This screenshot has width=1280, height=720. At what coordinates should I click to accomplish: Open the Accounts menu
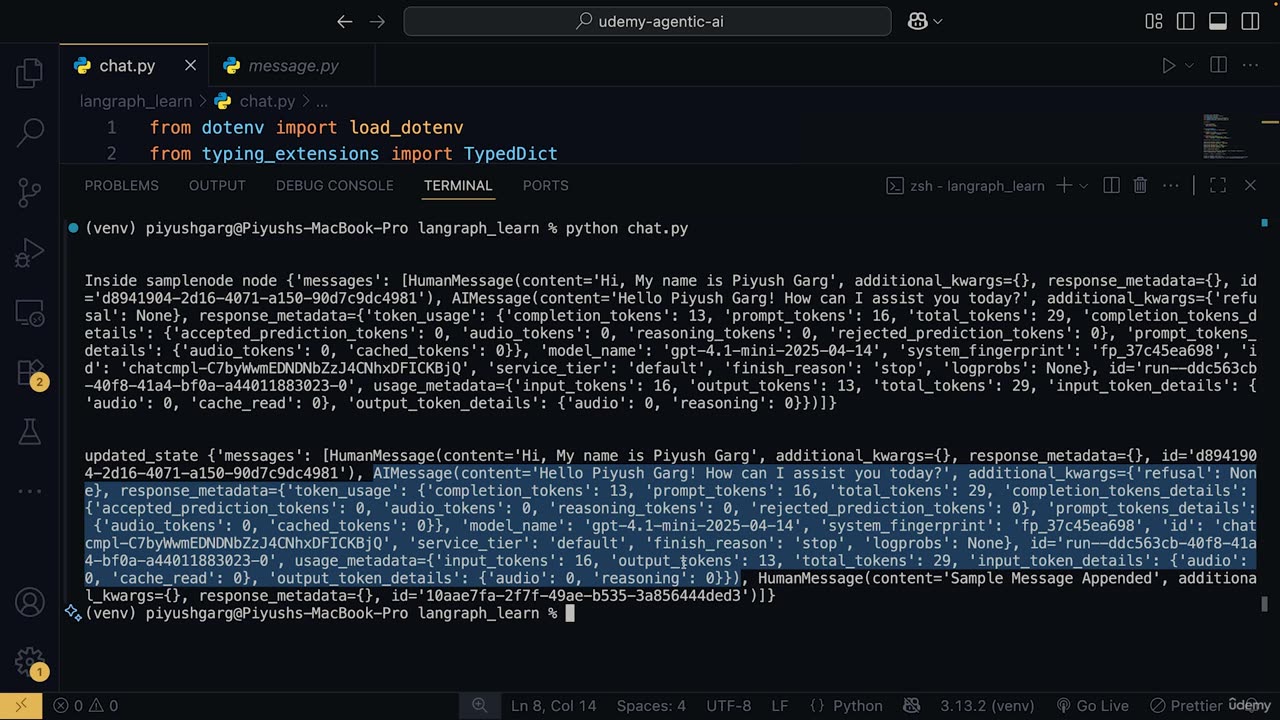pos(29,603)
